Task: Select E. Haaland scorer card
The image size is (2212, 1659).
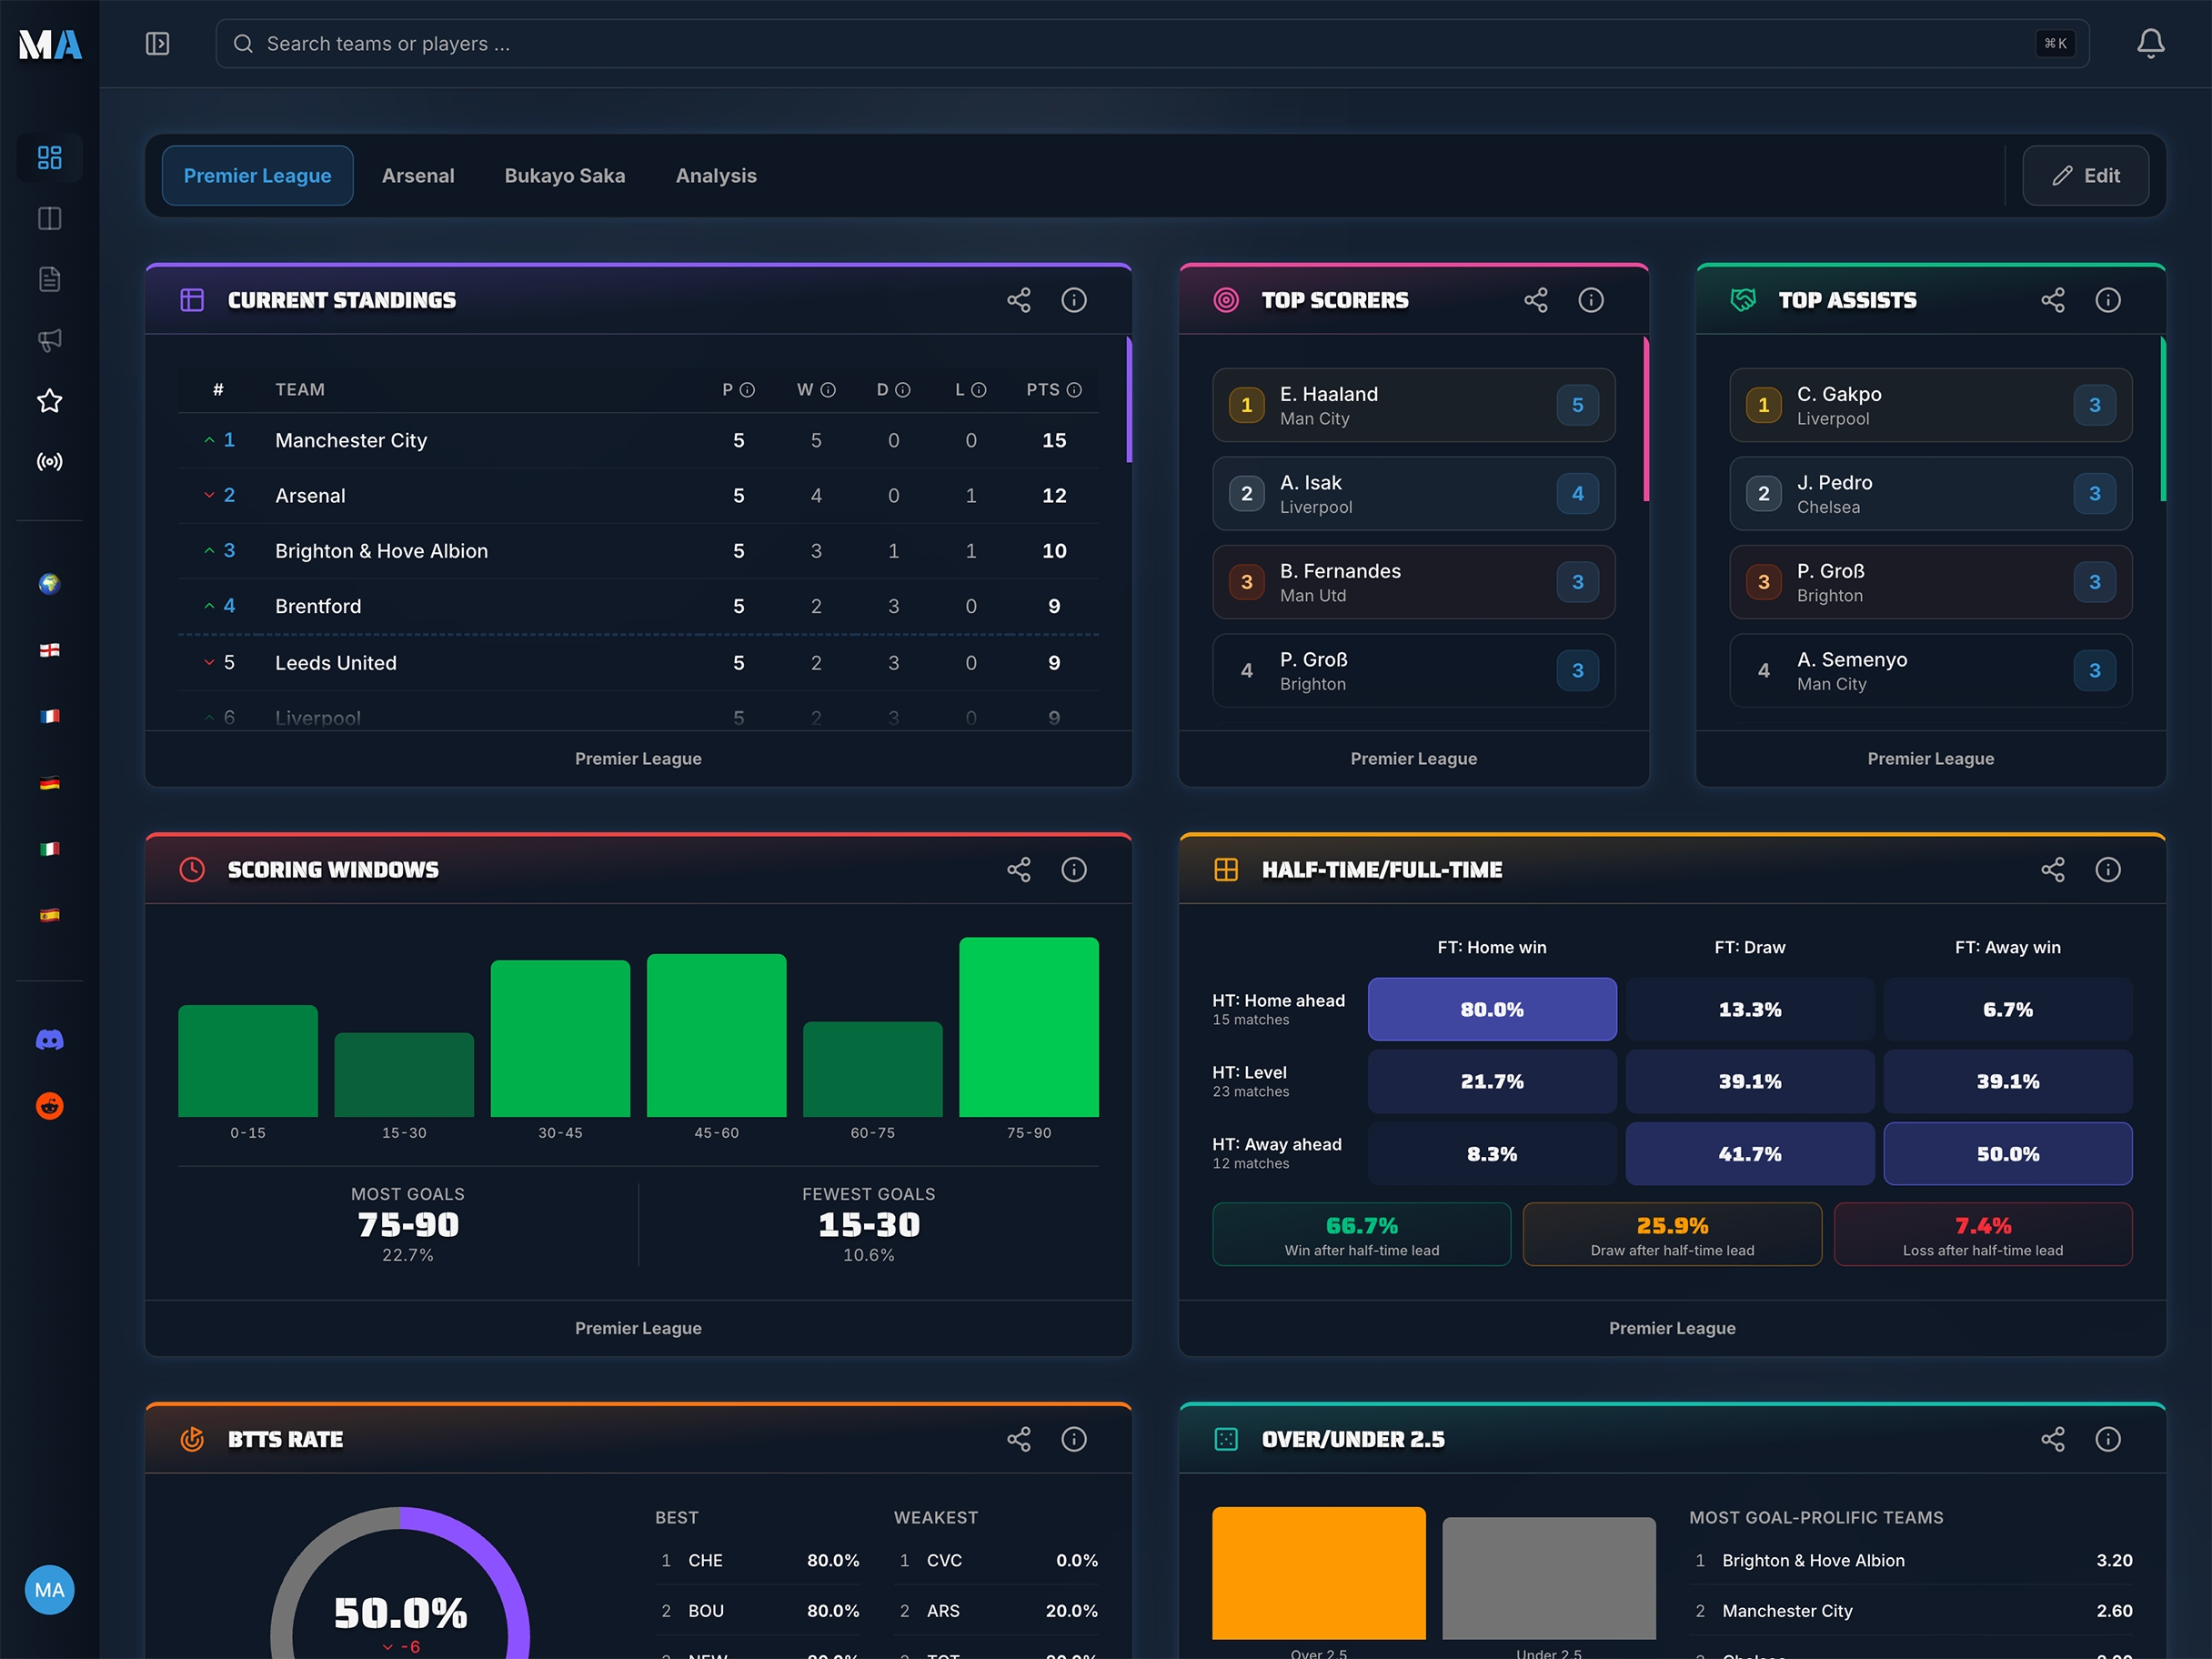Action: 1413,405
